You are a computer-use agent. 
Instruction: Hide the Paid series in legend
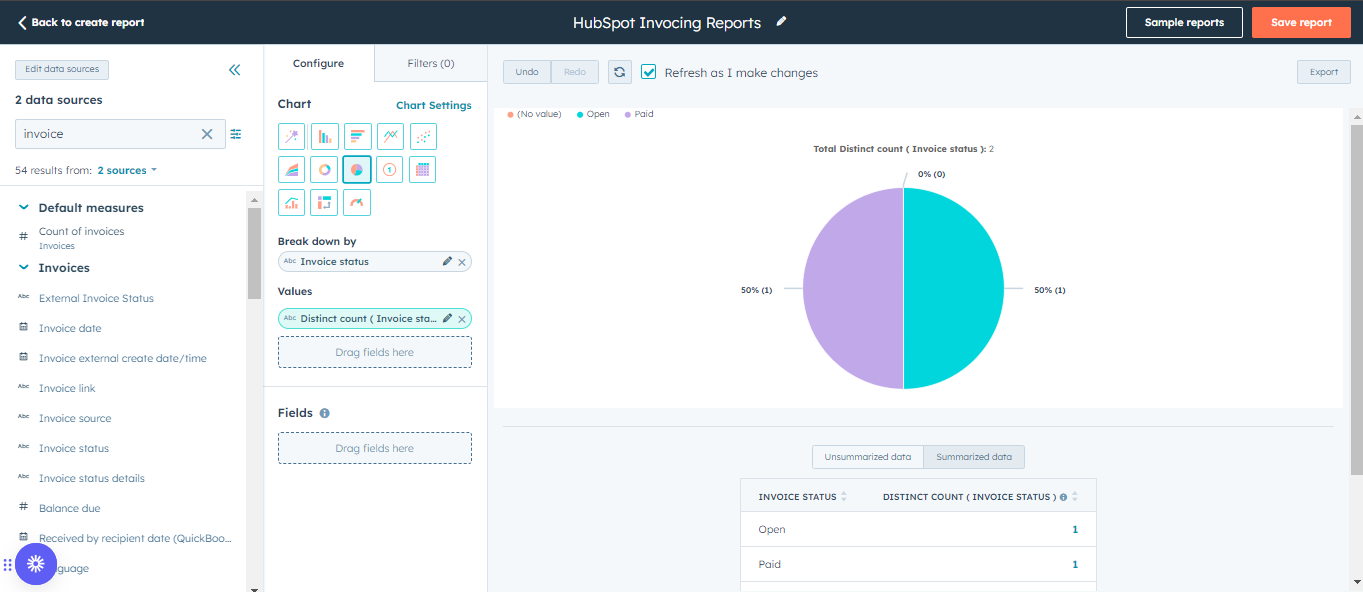coord(638,114)
